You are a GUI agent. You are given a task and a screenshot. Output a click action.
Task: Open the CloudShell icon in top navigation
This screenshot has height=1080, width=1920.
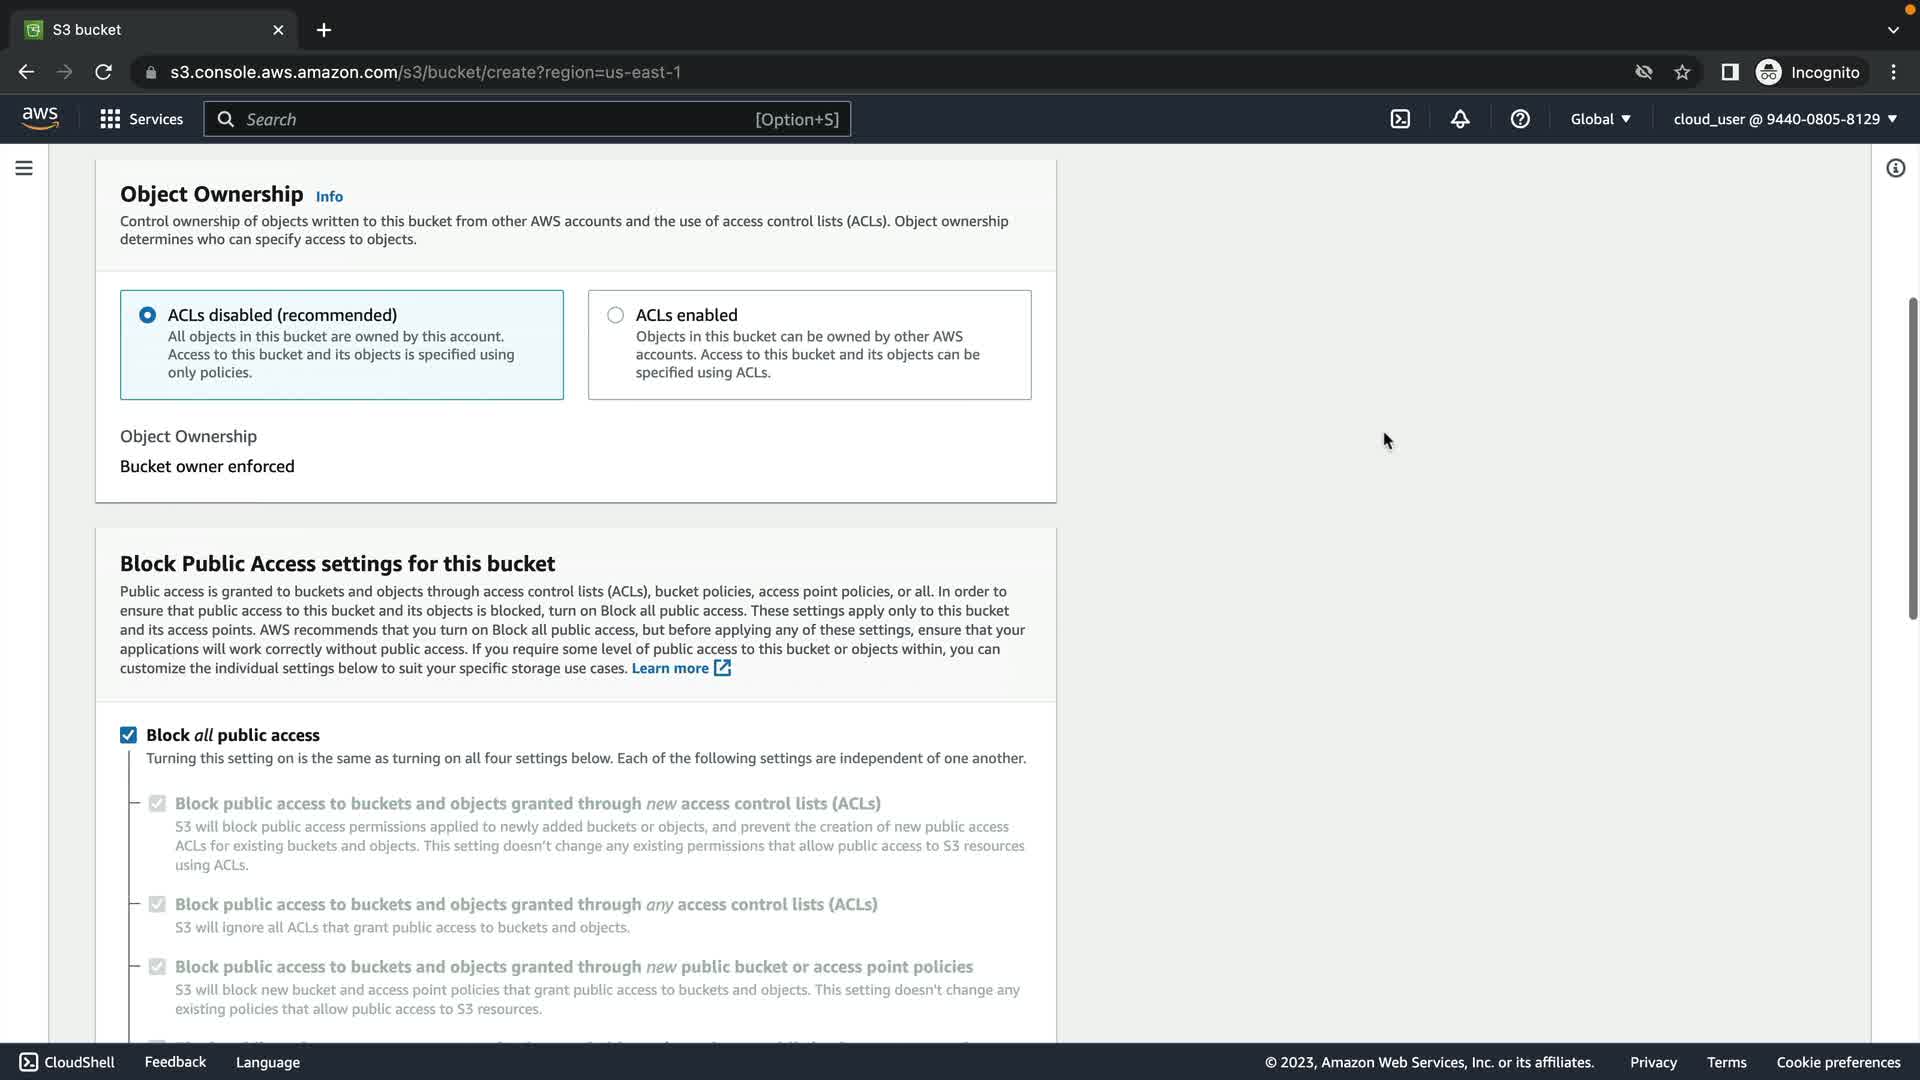tap(1400, 119)
